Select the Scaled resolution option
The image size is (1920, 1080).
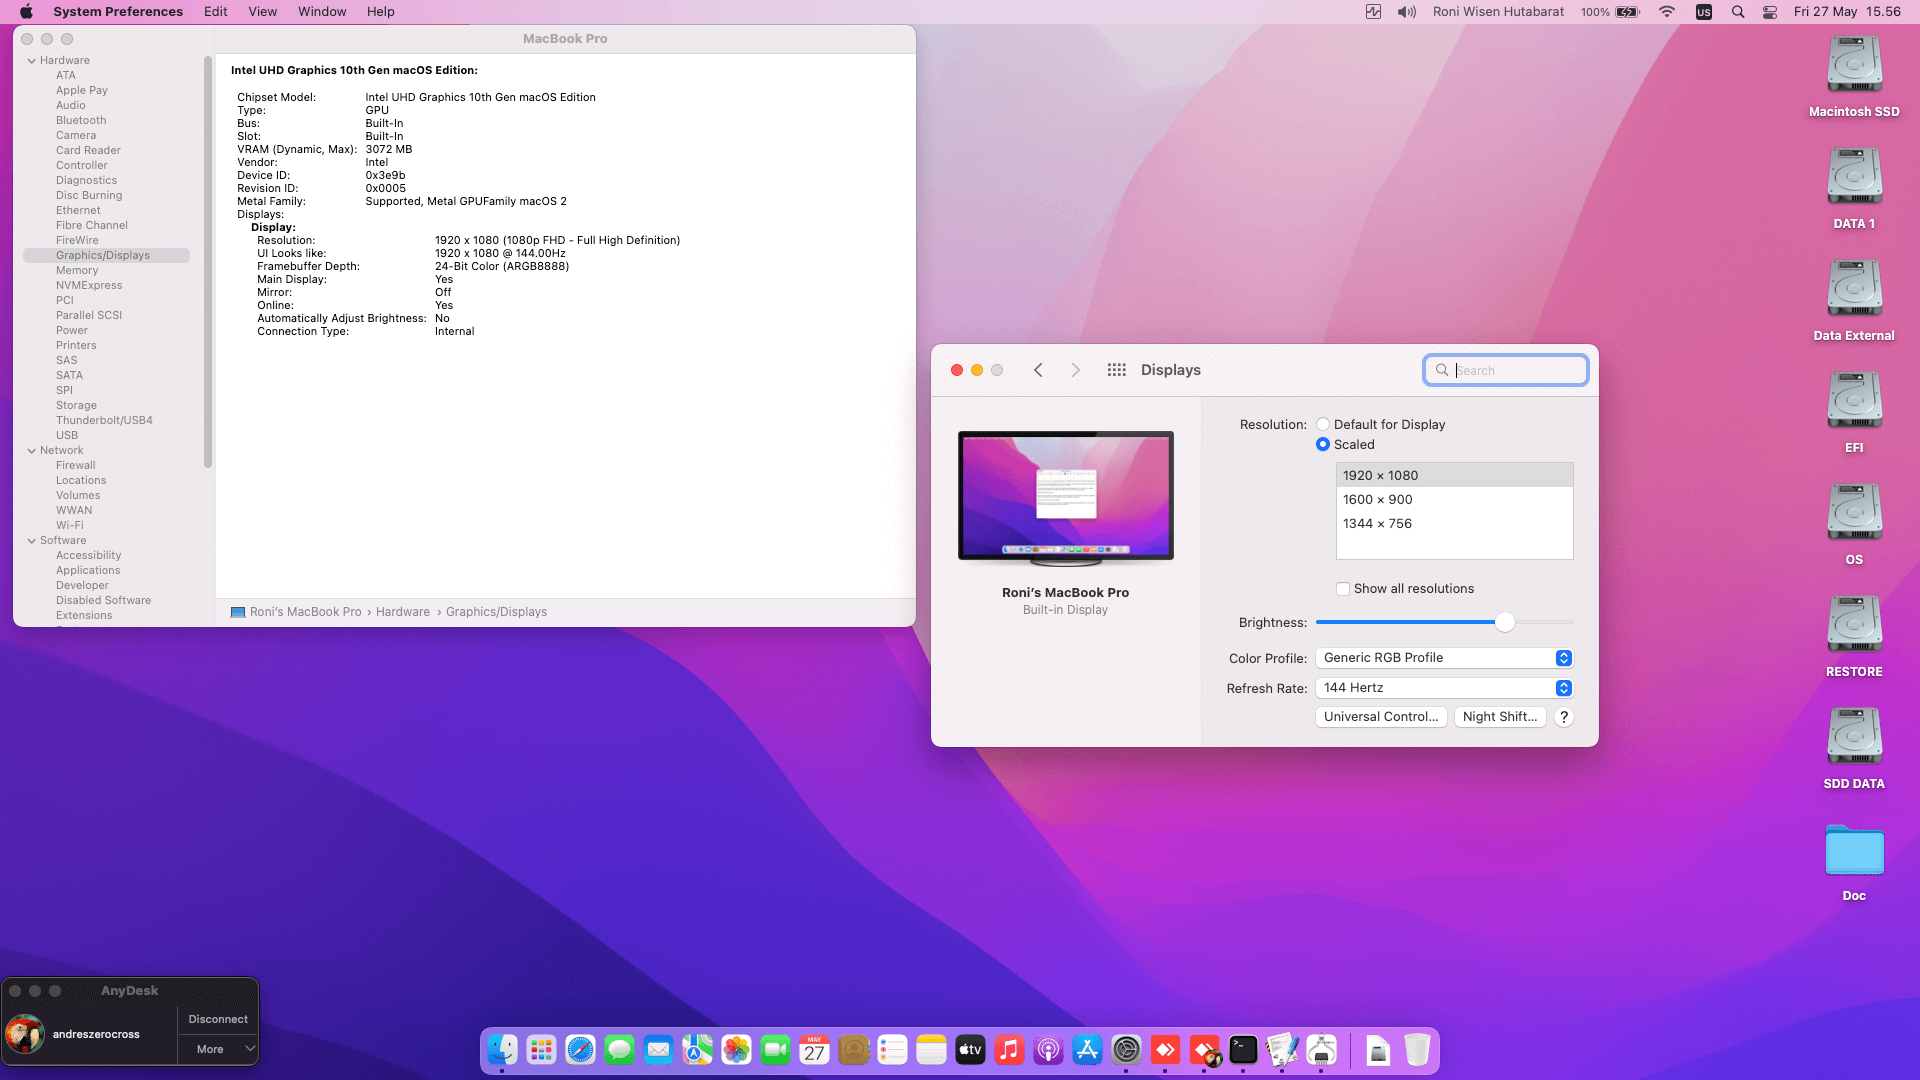click(x=1323, y=445)
